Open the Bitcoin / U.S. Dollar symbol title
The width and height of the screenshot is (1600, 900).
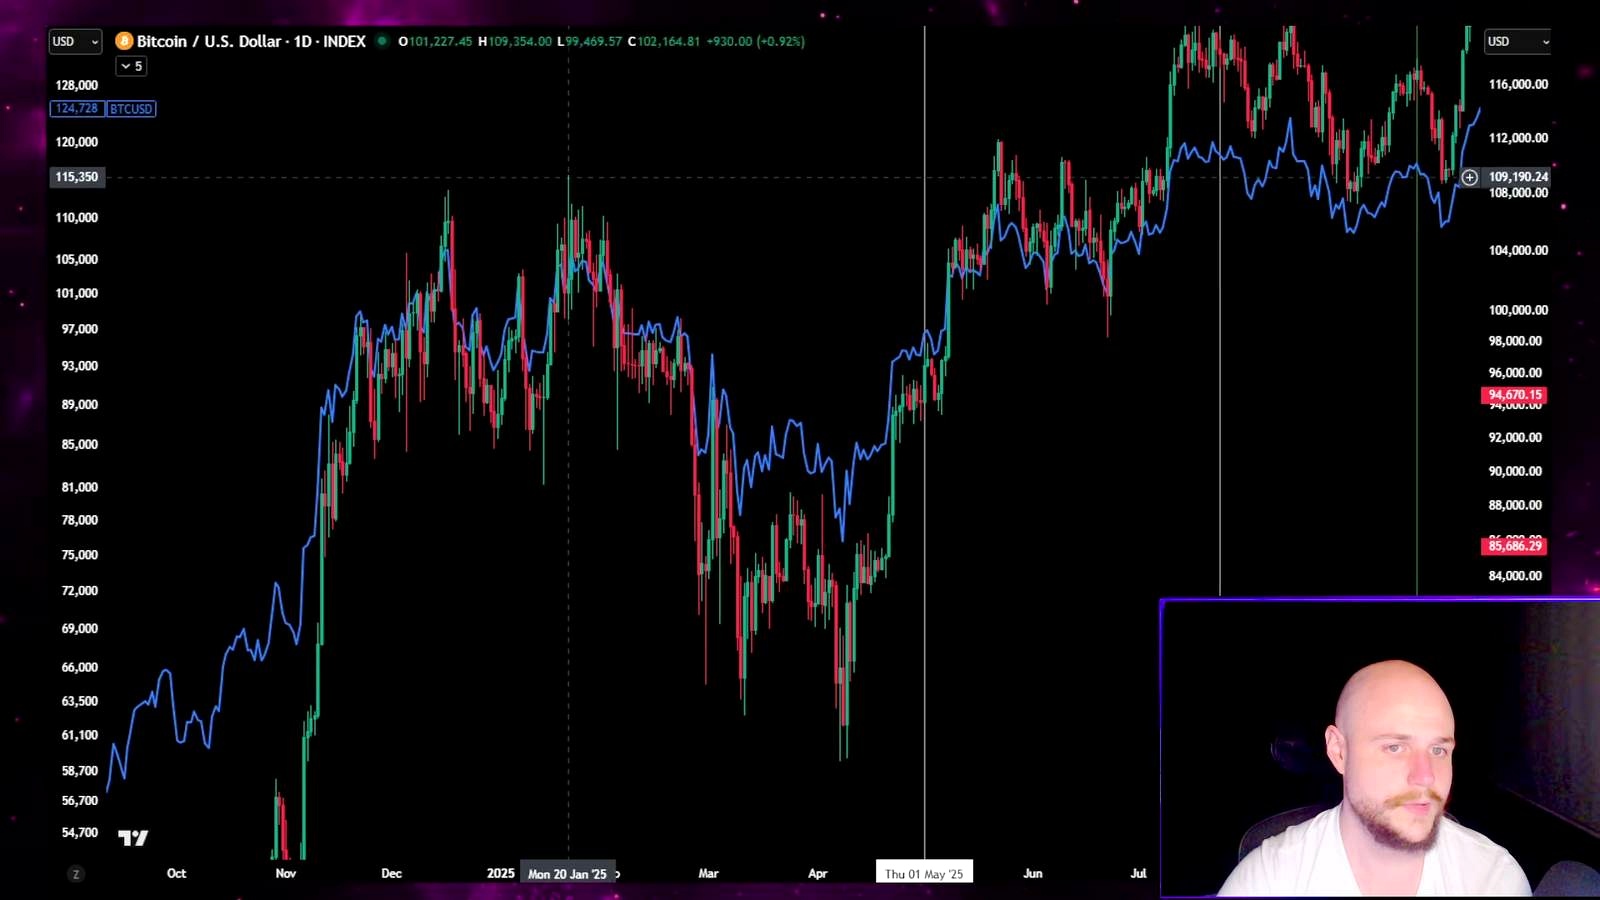tap(250, 41)
